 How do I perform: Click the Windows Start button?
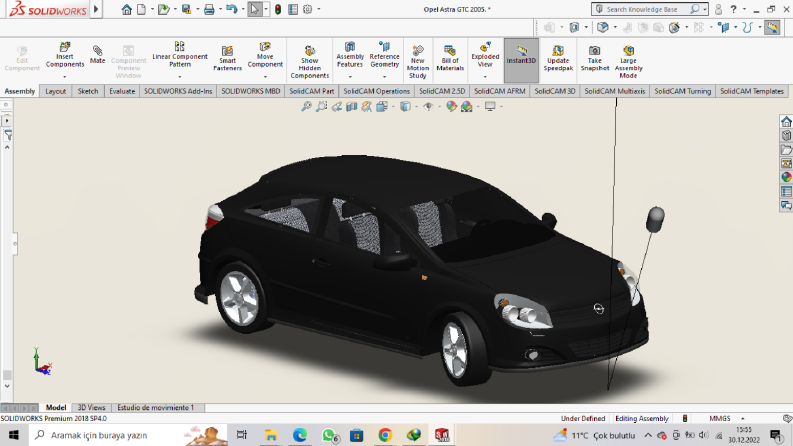click(x=14, y=435)
